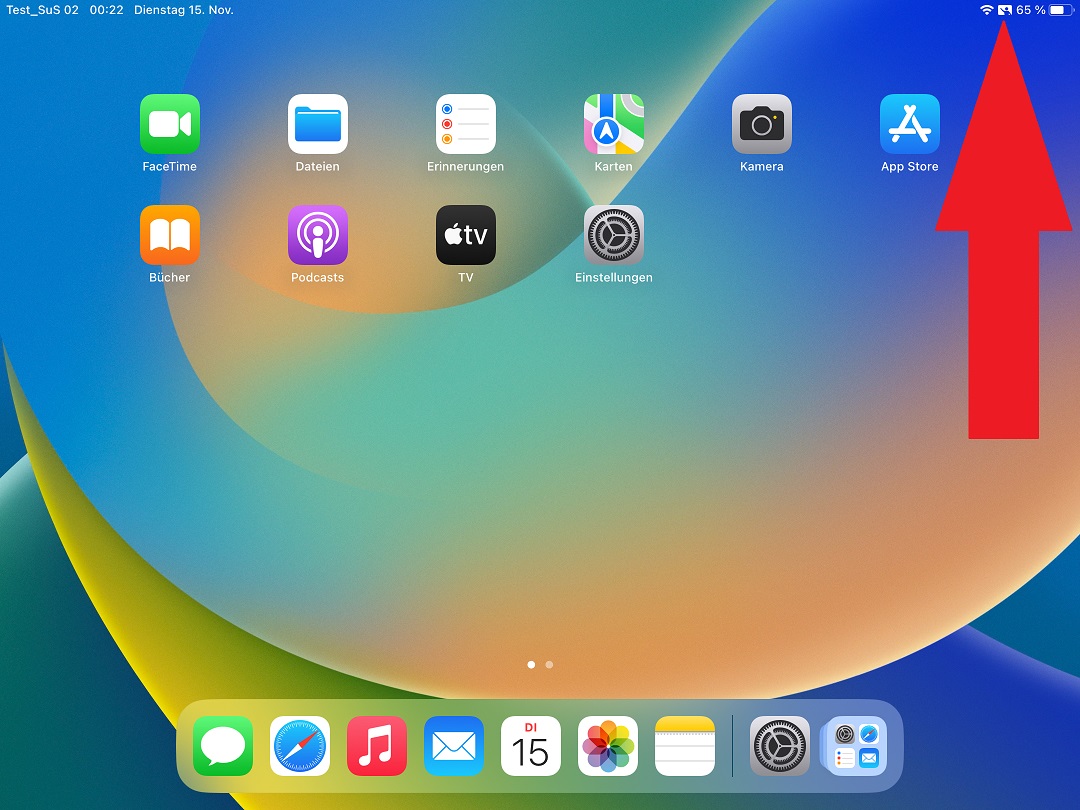This screenshot has height=810, width=1080.
Task: Tap the Podcasts label text
Action: 318,277
